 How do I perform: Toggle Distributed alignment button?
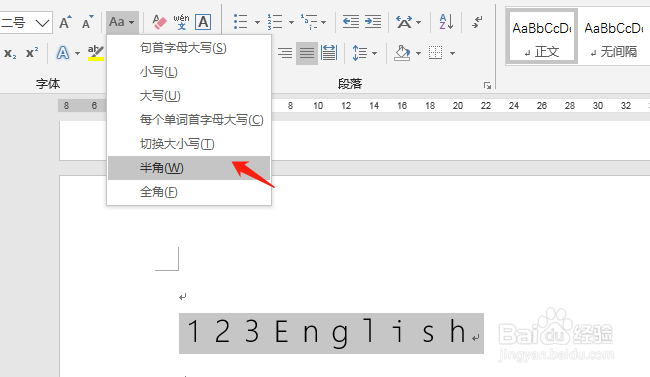pyautogui.click(x=329, y=53)
